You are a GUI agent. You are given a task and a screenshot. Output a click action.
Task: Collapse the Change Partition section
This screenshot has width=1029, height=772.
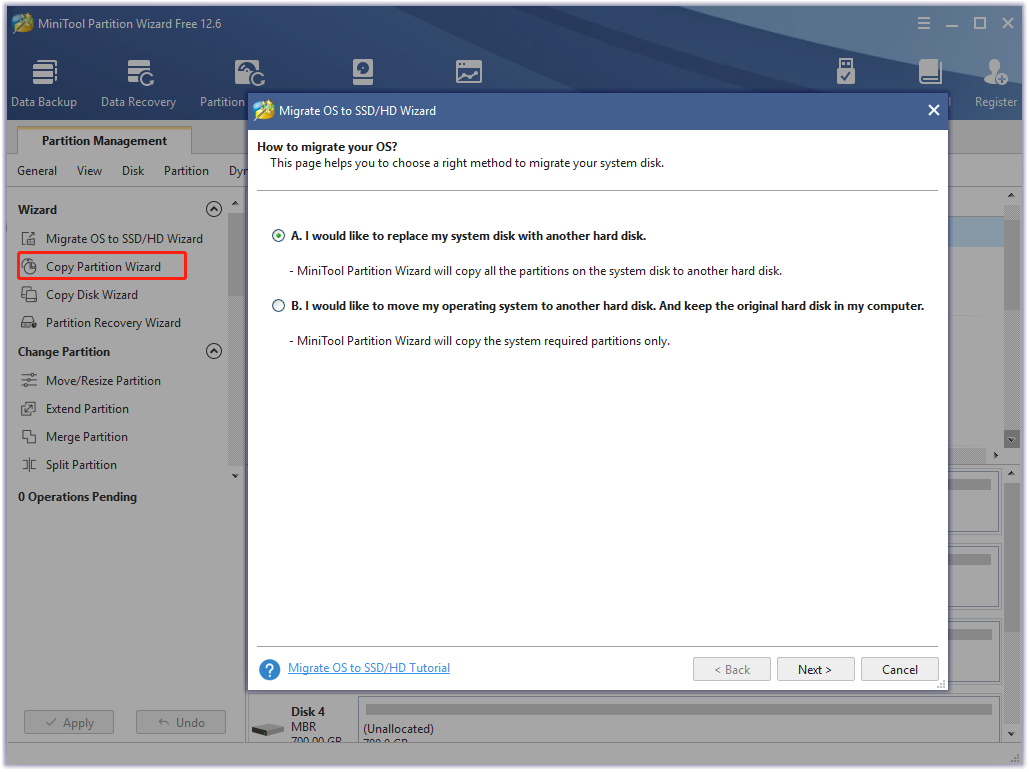pyautogui.click(x=214, y=351)
